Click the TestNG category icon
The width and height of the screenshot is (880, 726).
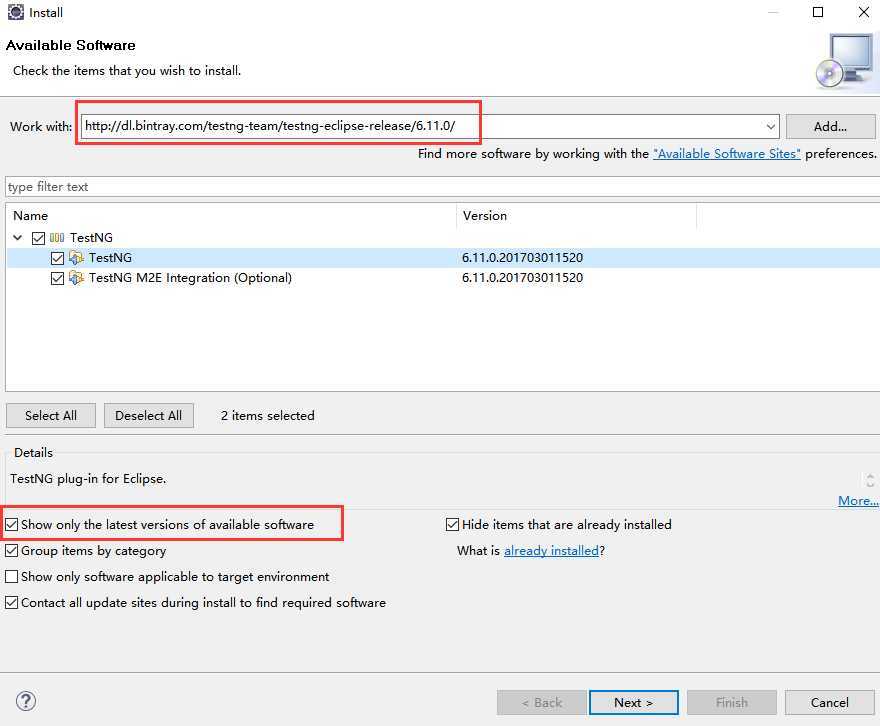pos(57,238)
